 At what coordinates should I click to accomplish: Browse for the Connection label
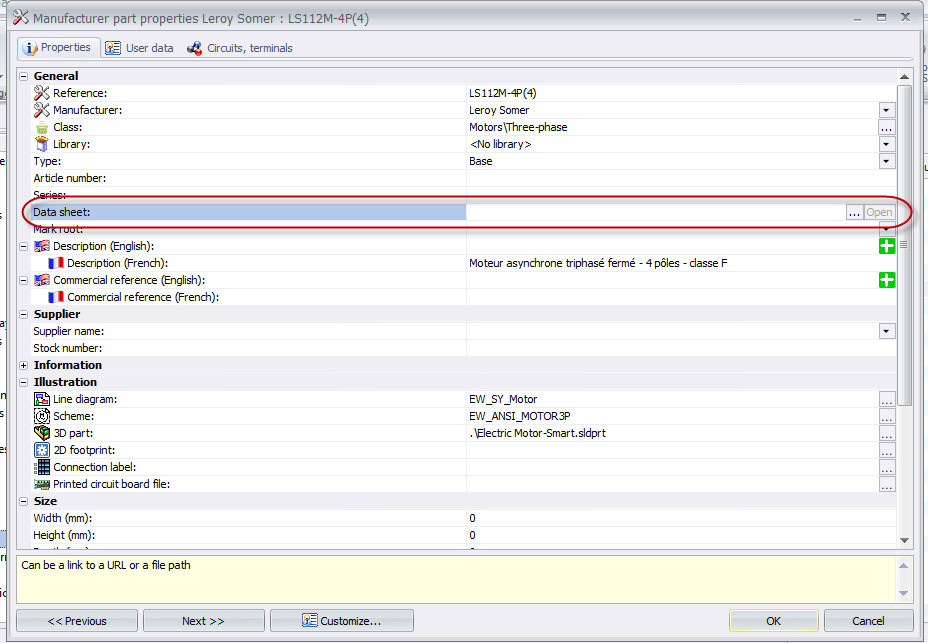886,467
